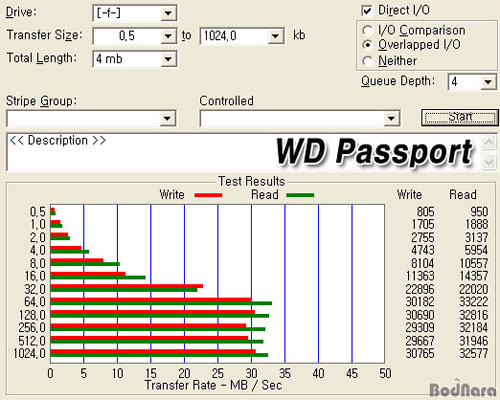This screenshot has width=500, height=400.
Task: Click the read value 33222
Action: tap(474, 302)
